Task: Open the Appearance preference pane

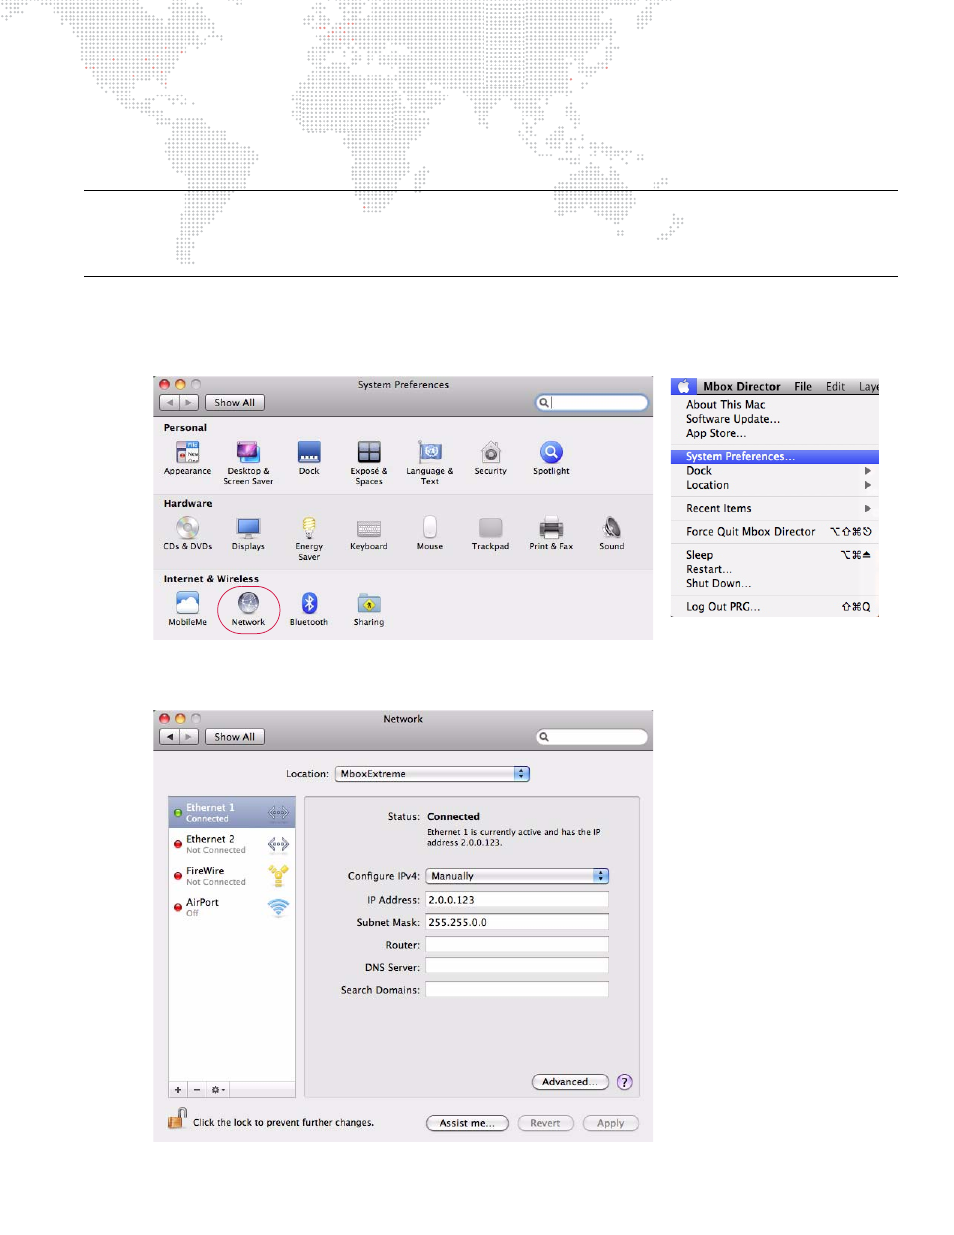Action: point(187,458)
